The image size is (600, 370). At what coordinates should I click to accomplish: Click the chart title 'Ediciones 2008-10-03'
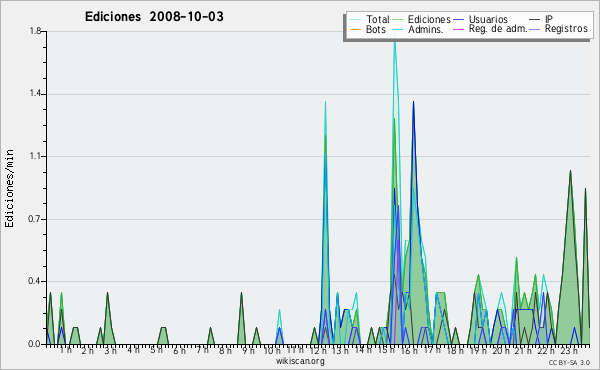tap(154, 17)
